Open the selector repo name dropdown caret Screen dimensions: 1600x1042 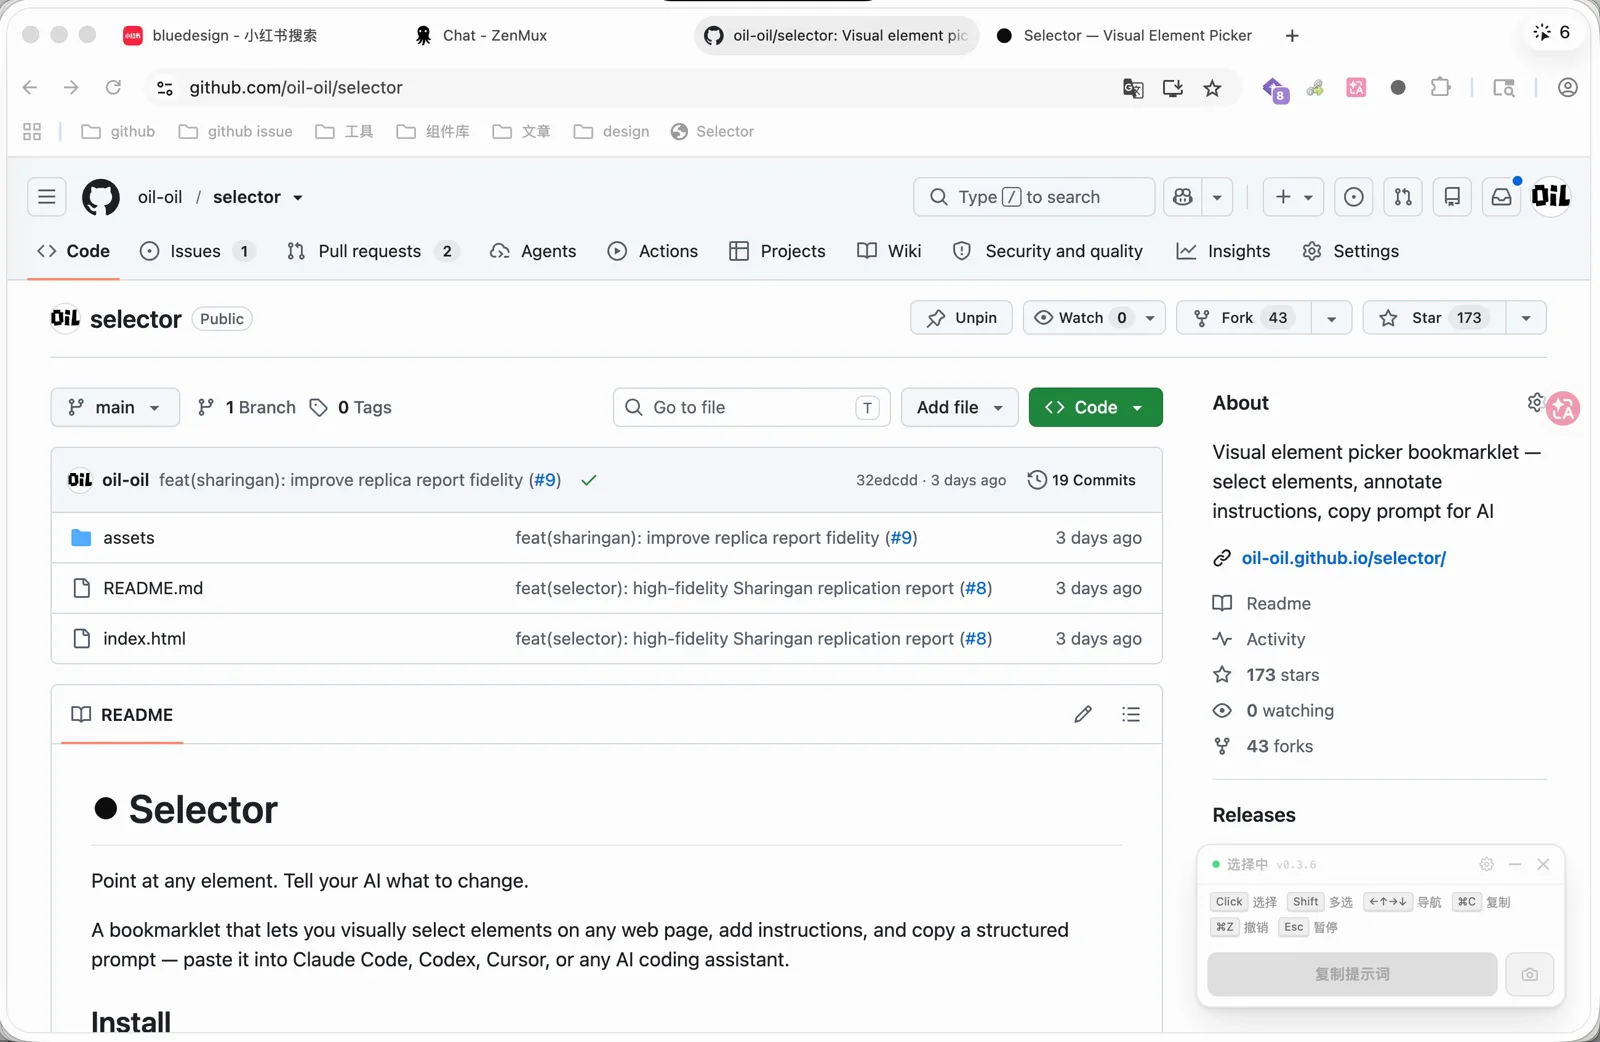[298, 198]
